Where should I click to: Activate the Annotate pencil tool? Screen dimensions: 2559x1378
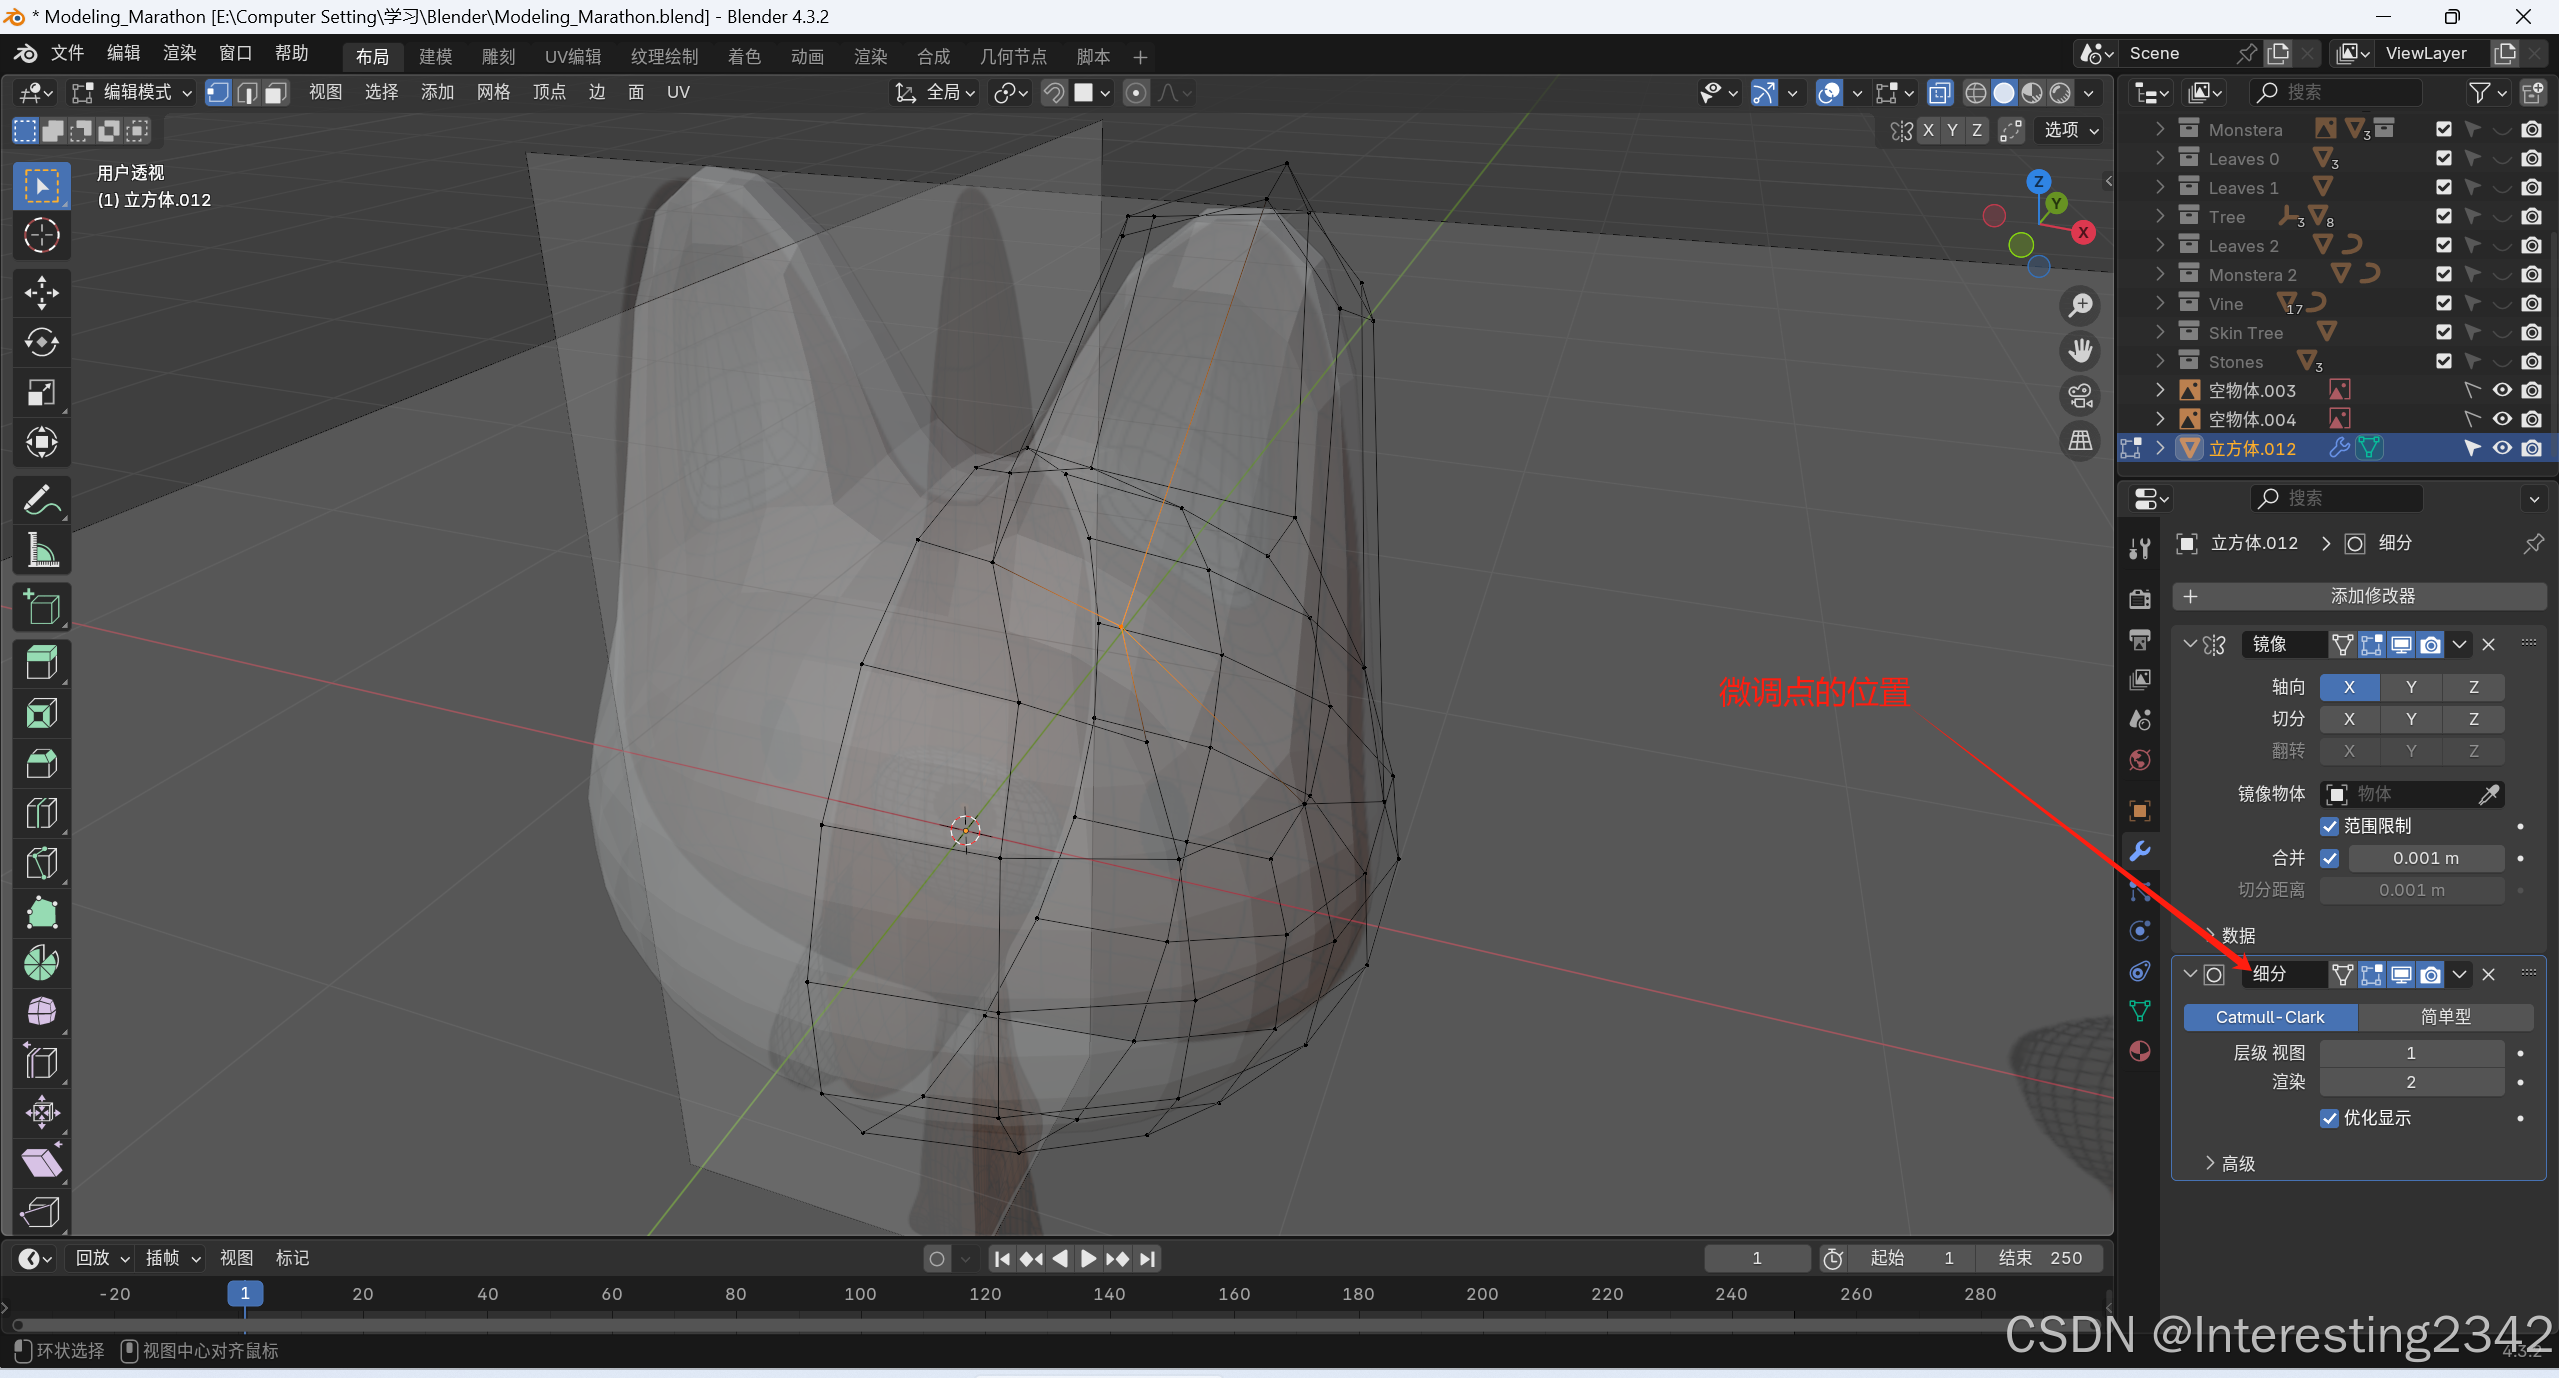point(41,499)
